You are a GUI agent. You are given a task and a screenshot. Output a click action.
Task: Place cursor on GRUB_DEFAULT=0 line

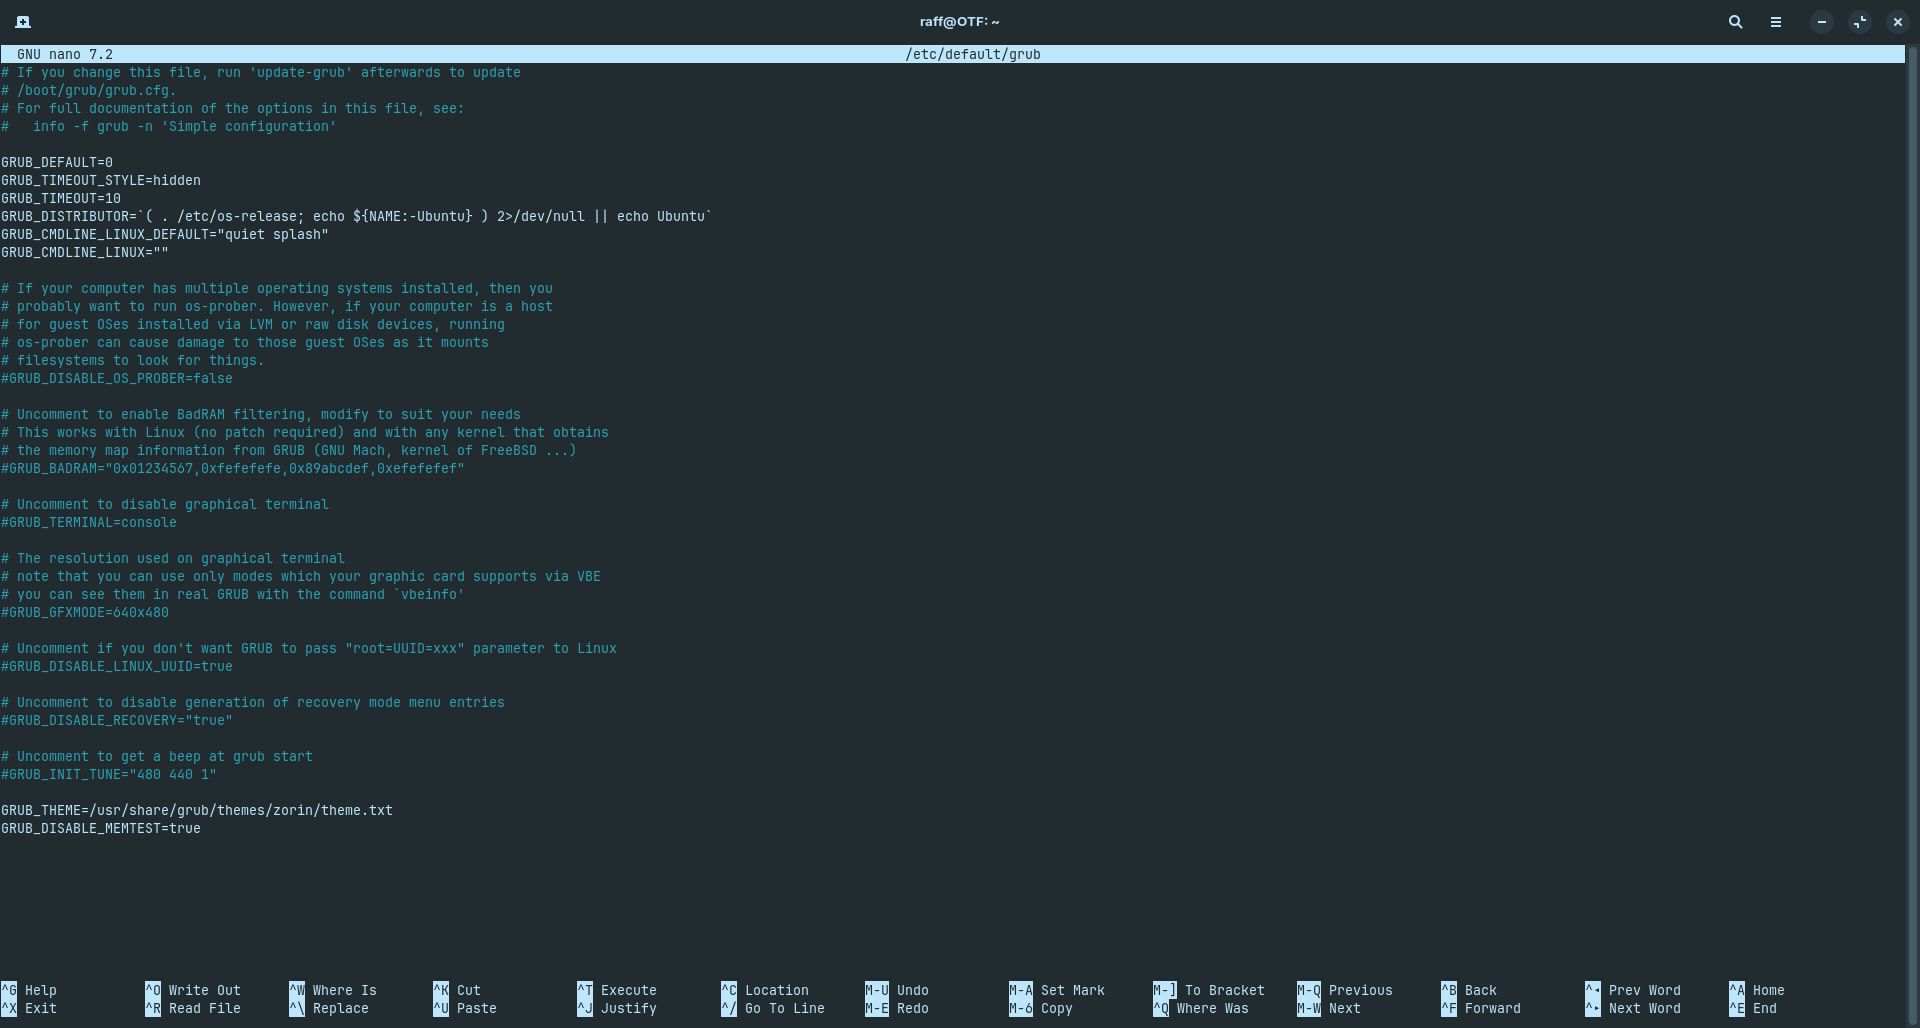click(x=57, y=162)
